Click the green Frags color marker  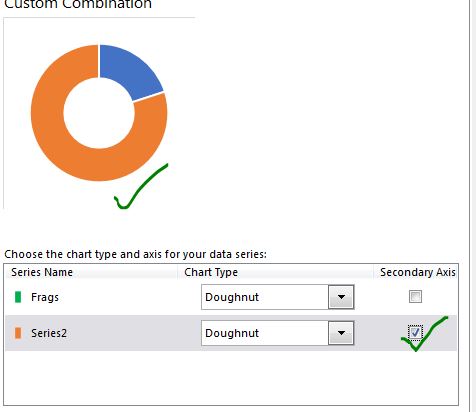coord(18,297)
